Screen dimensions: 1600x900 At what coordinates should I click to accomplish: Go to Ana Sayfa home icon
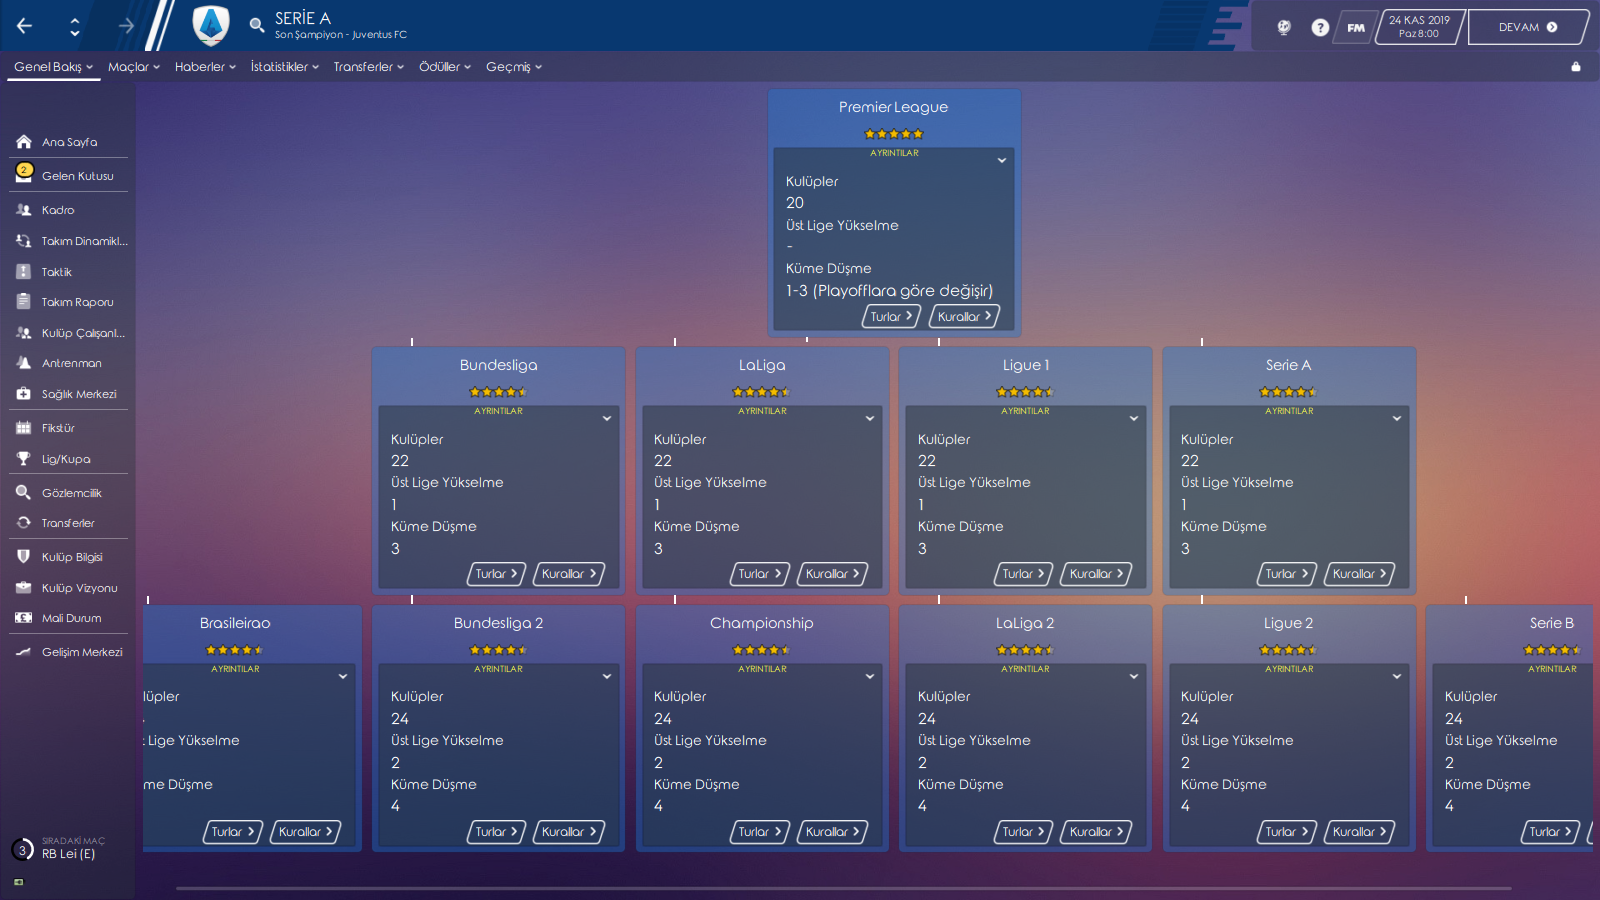(x=24, y=142)
